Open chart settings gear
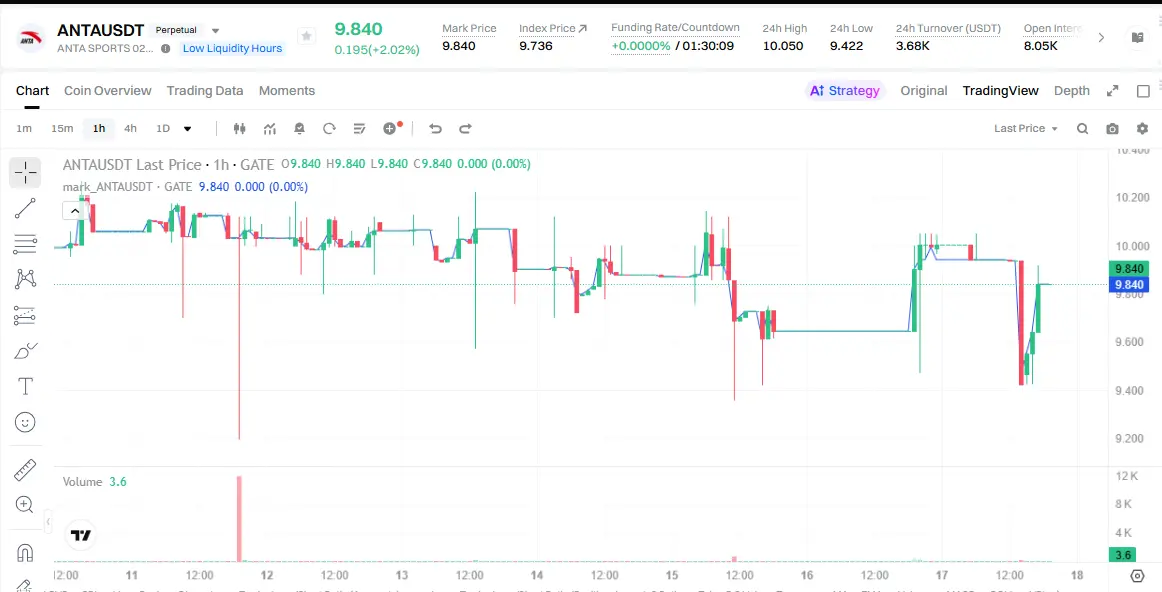The image size is (1162, 592). tap(1143, 128)
